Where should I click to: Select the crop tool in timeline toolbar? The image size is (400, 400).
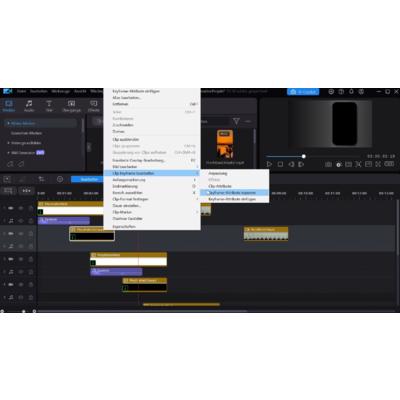[41, 179]
